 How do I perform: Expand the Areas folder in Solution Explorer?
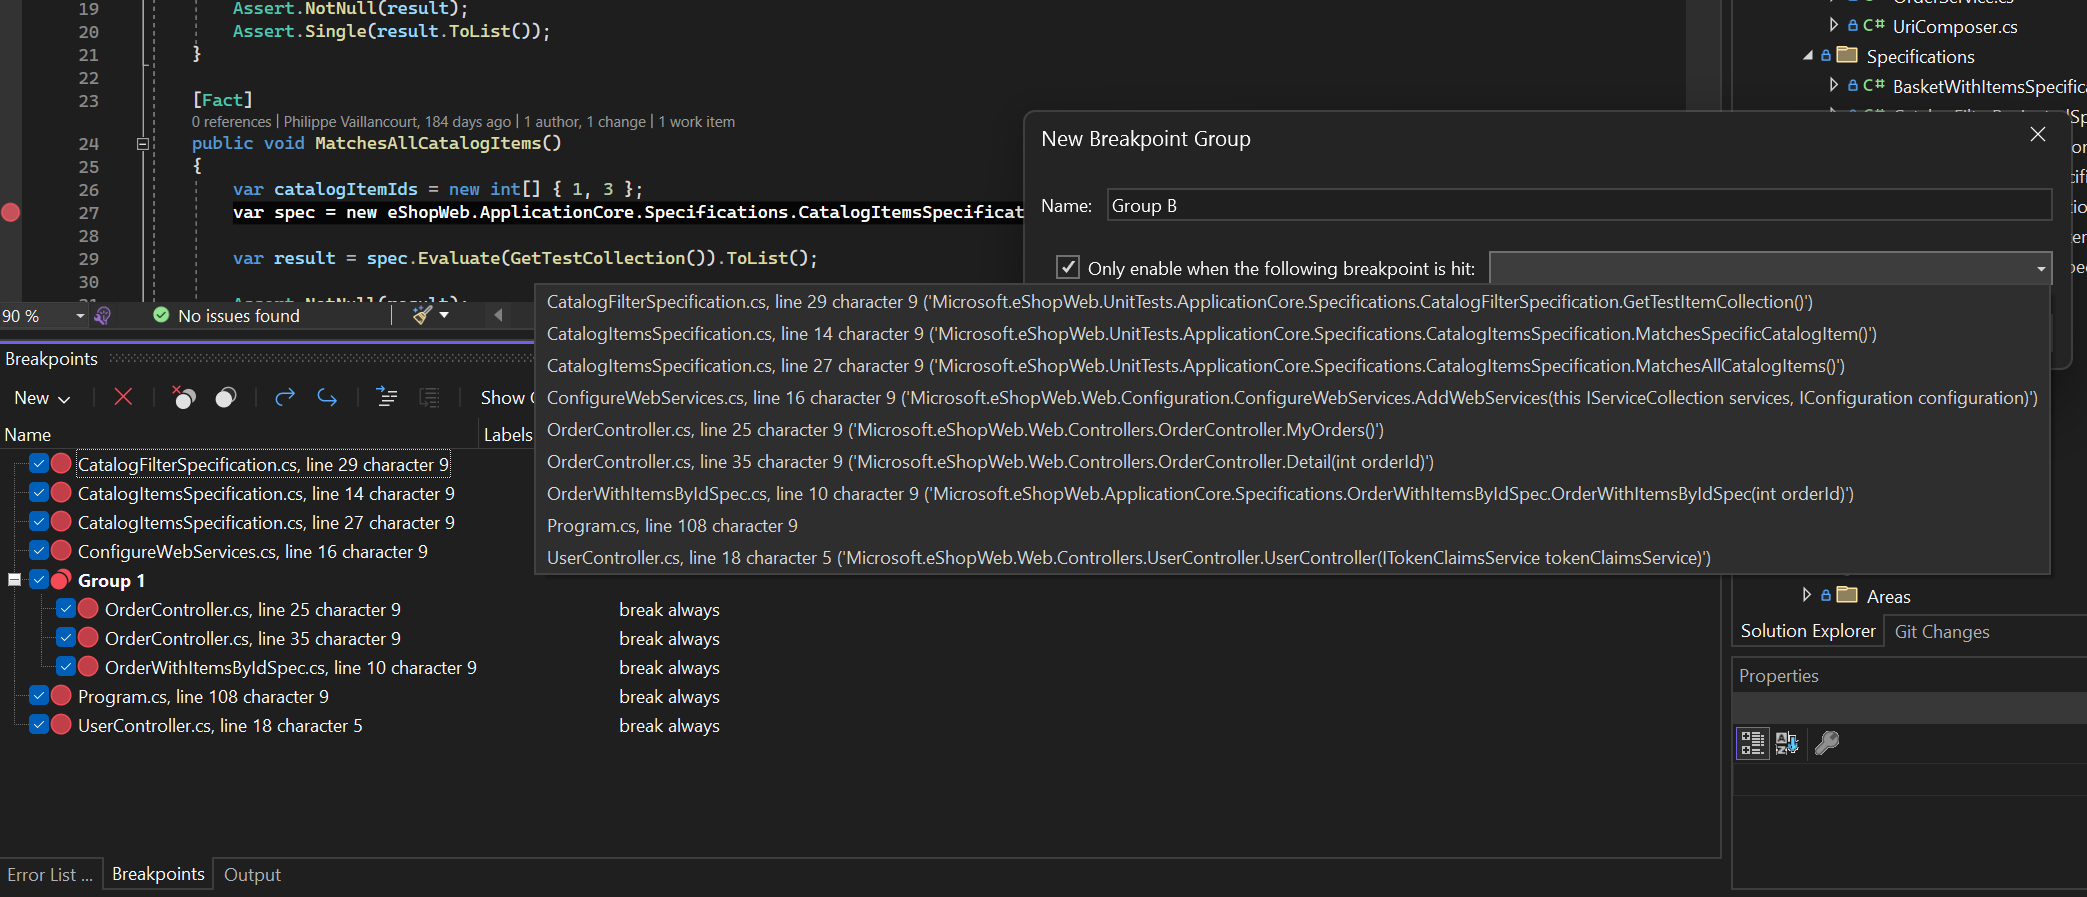point(1806,595)
